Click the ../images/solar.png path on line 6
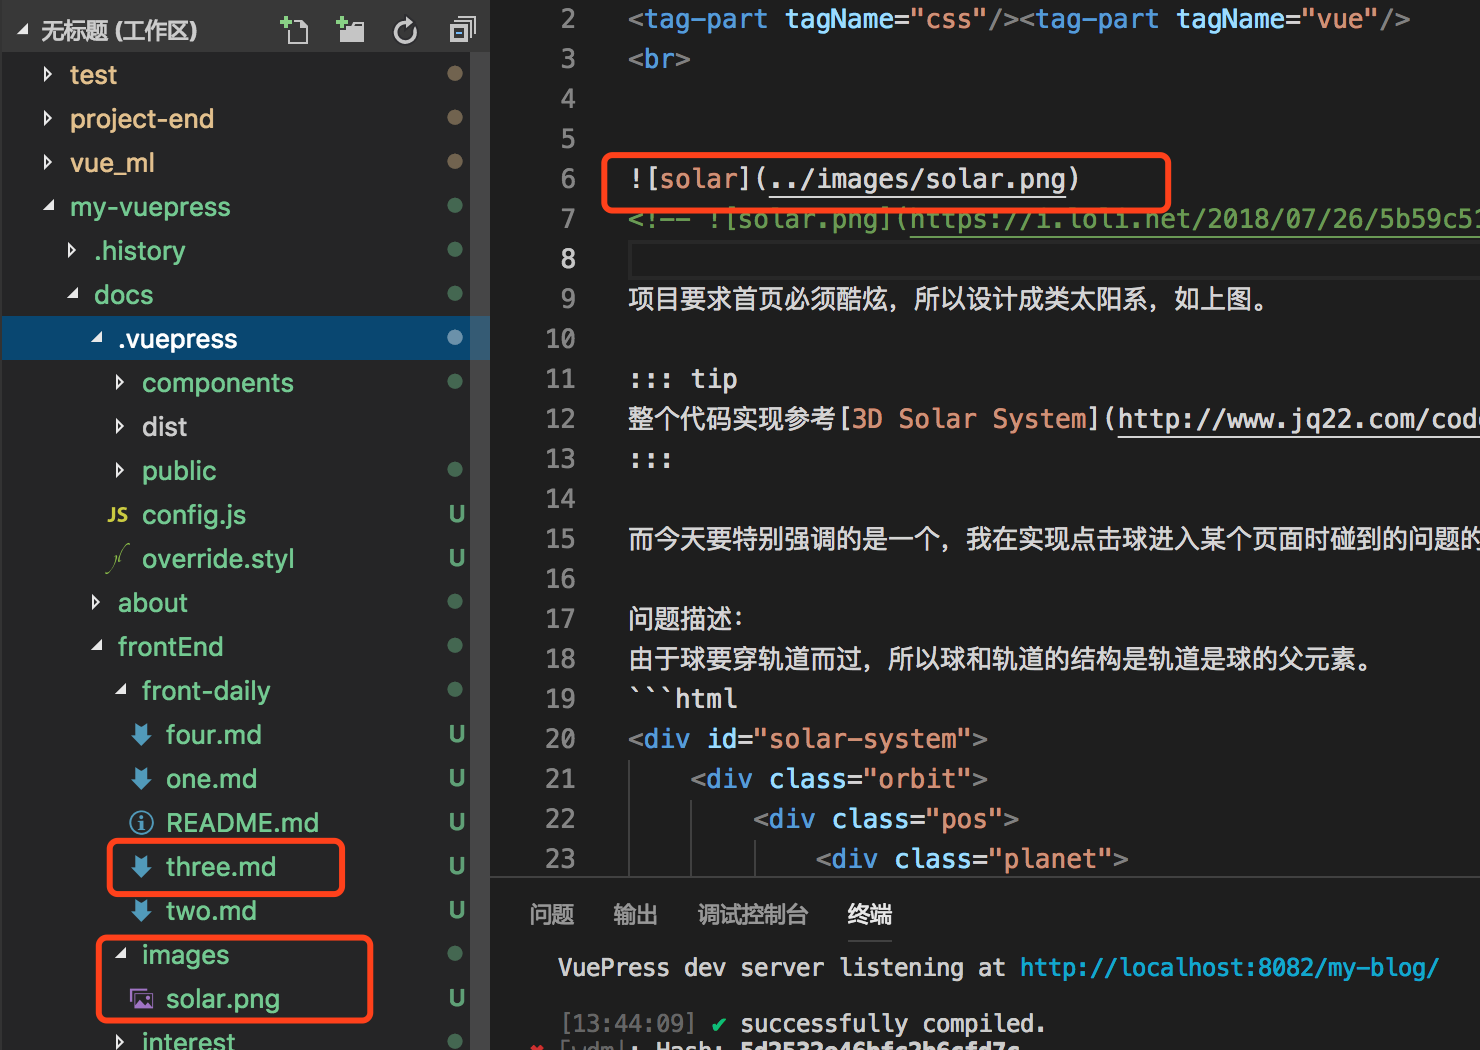Image resolution: width=1480 pixels, height=1050 pixels. coord(917,179)
